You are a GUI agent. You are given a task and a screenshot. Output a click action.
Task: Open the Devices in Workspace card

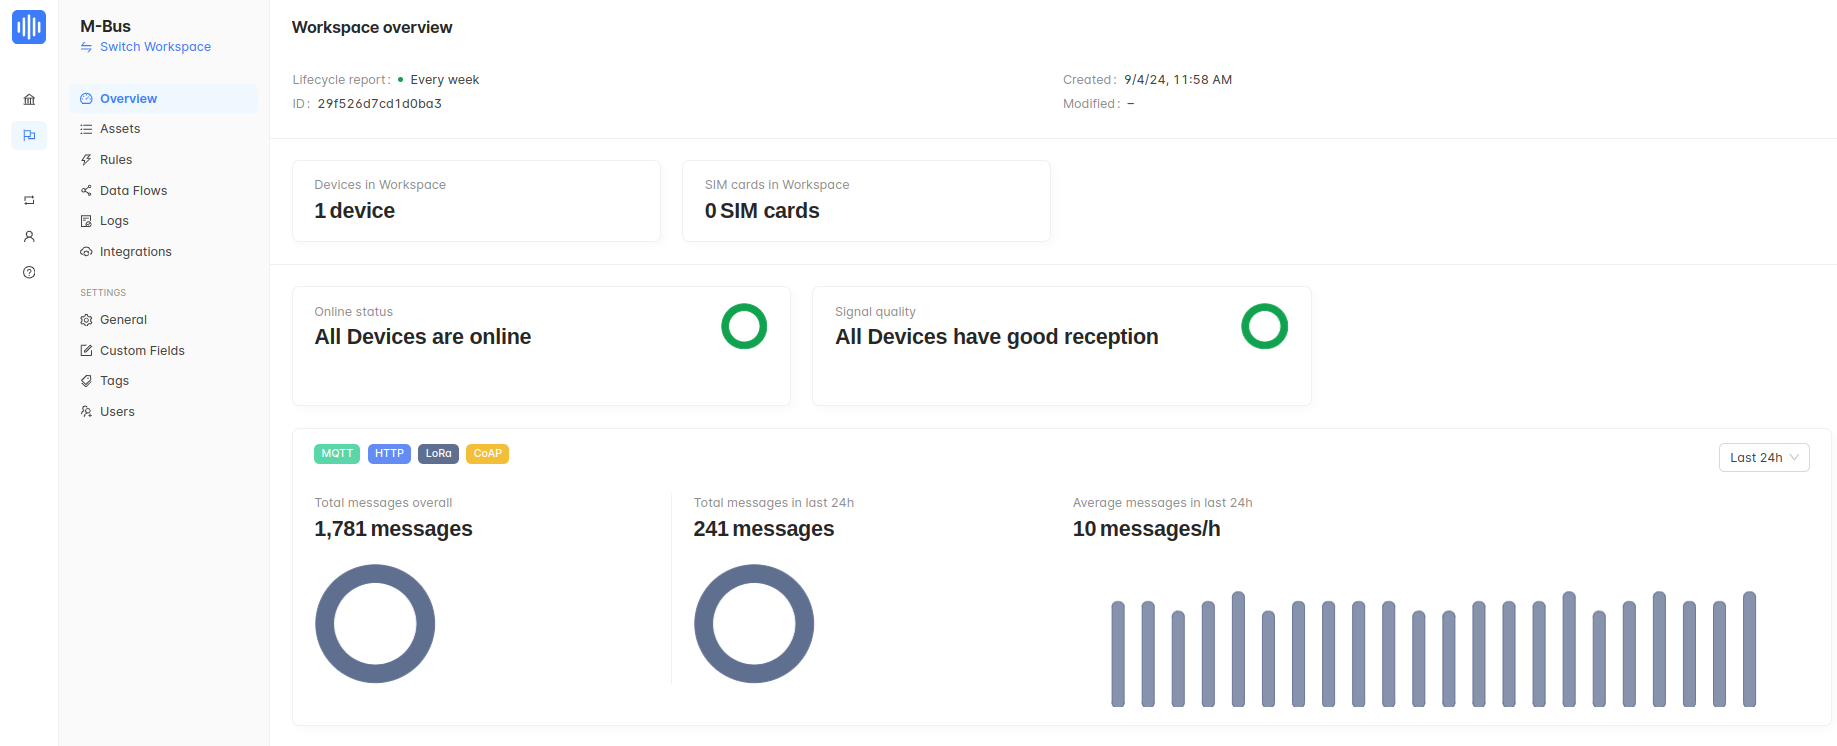(476, 201)
